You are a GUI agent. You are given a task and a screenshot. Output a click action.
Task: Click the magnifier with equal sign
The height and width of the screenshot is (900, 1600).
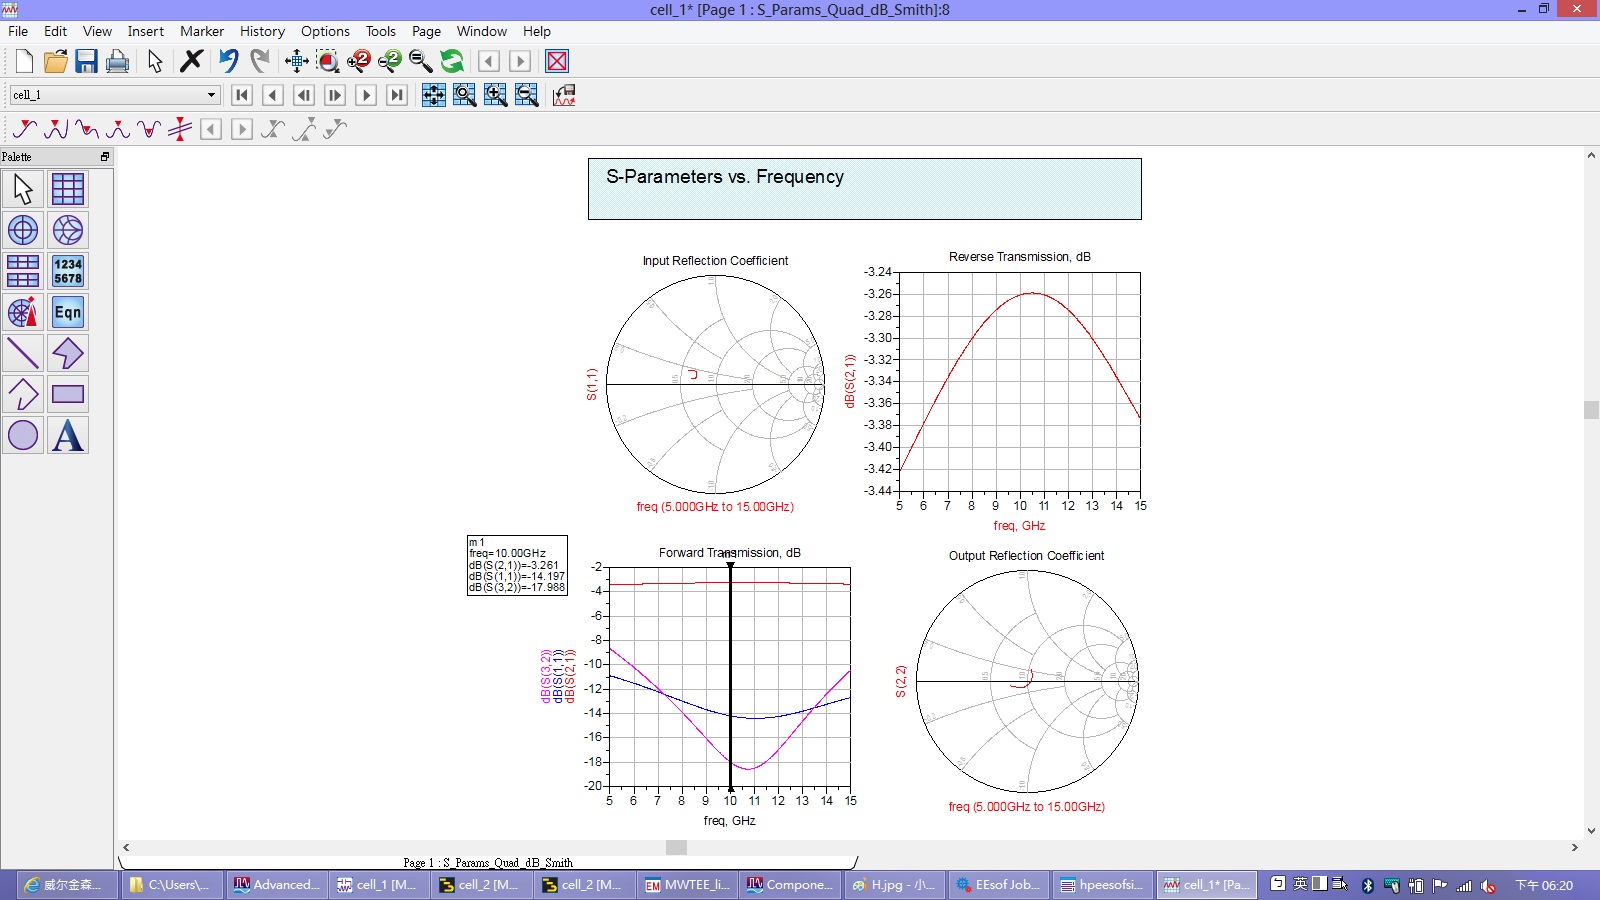[420, 61]
